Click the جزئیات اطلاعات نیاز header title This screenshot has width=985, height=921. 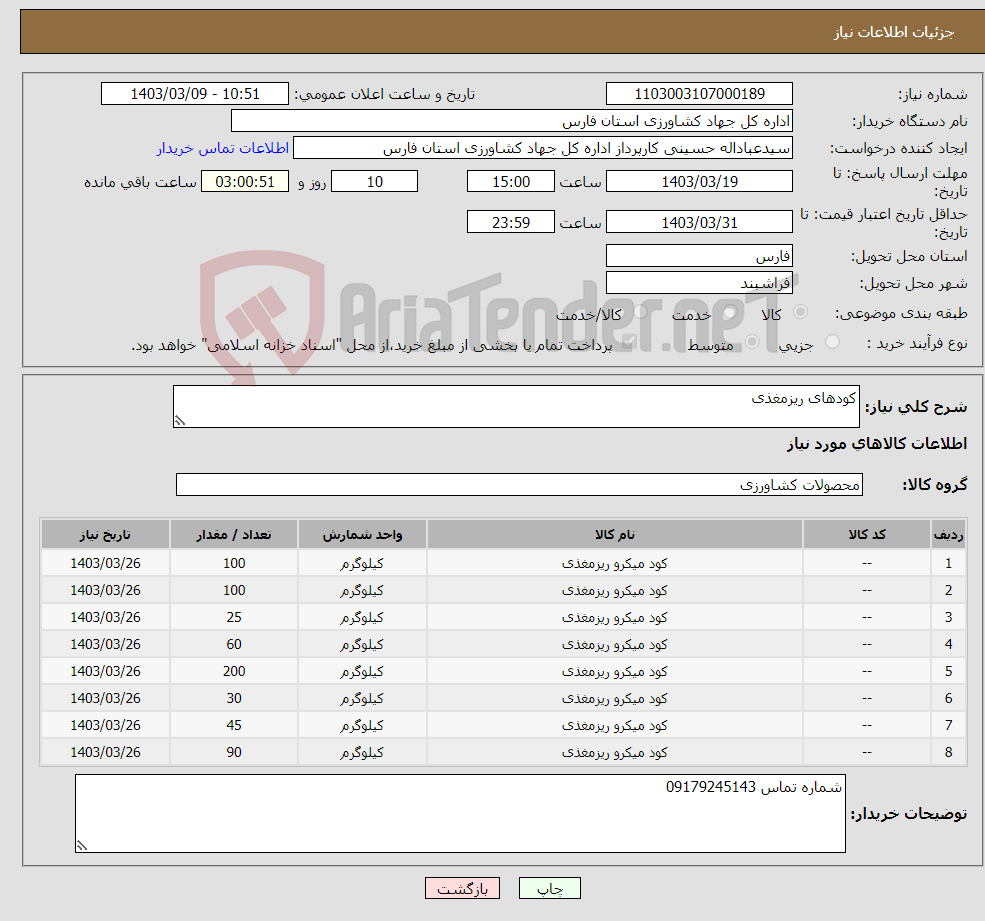point(893,31)
